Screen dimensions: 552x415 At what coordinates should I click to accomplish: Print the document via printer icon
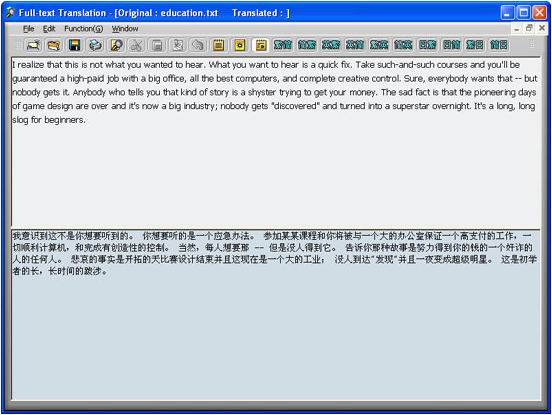(x=95, y=45)
